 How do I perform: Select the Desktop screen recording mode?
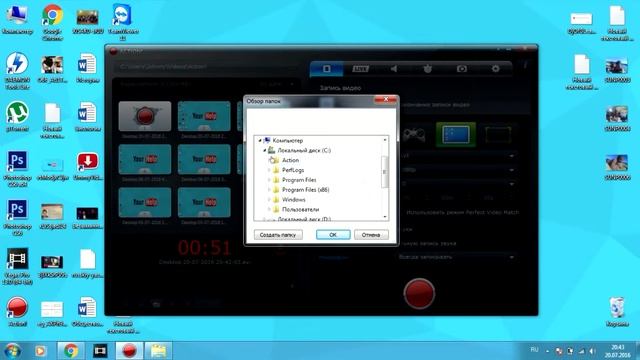pos(456,135)
